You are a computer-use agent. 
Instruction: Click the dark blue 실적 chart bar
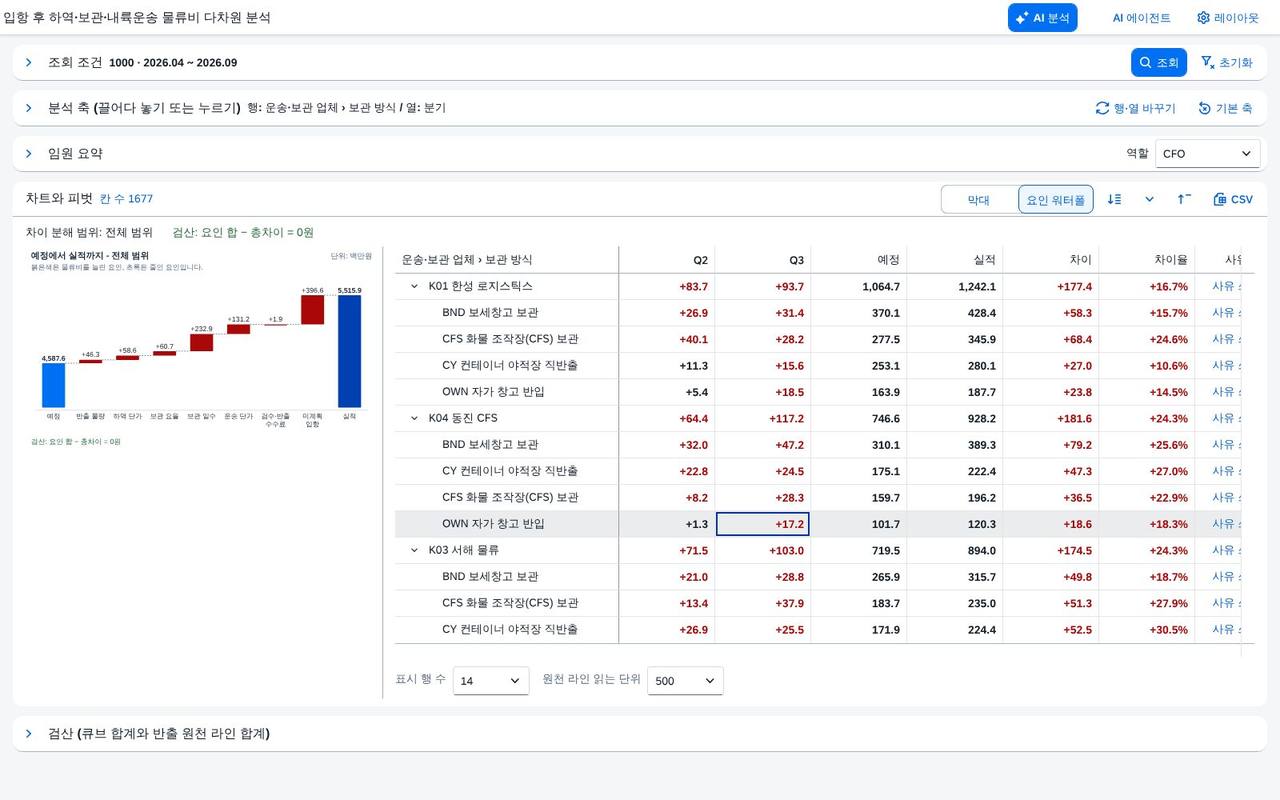[x=349, y=351]
